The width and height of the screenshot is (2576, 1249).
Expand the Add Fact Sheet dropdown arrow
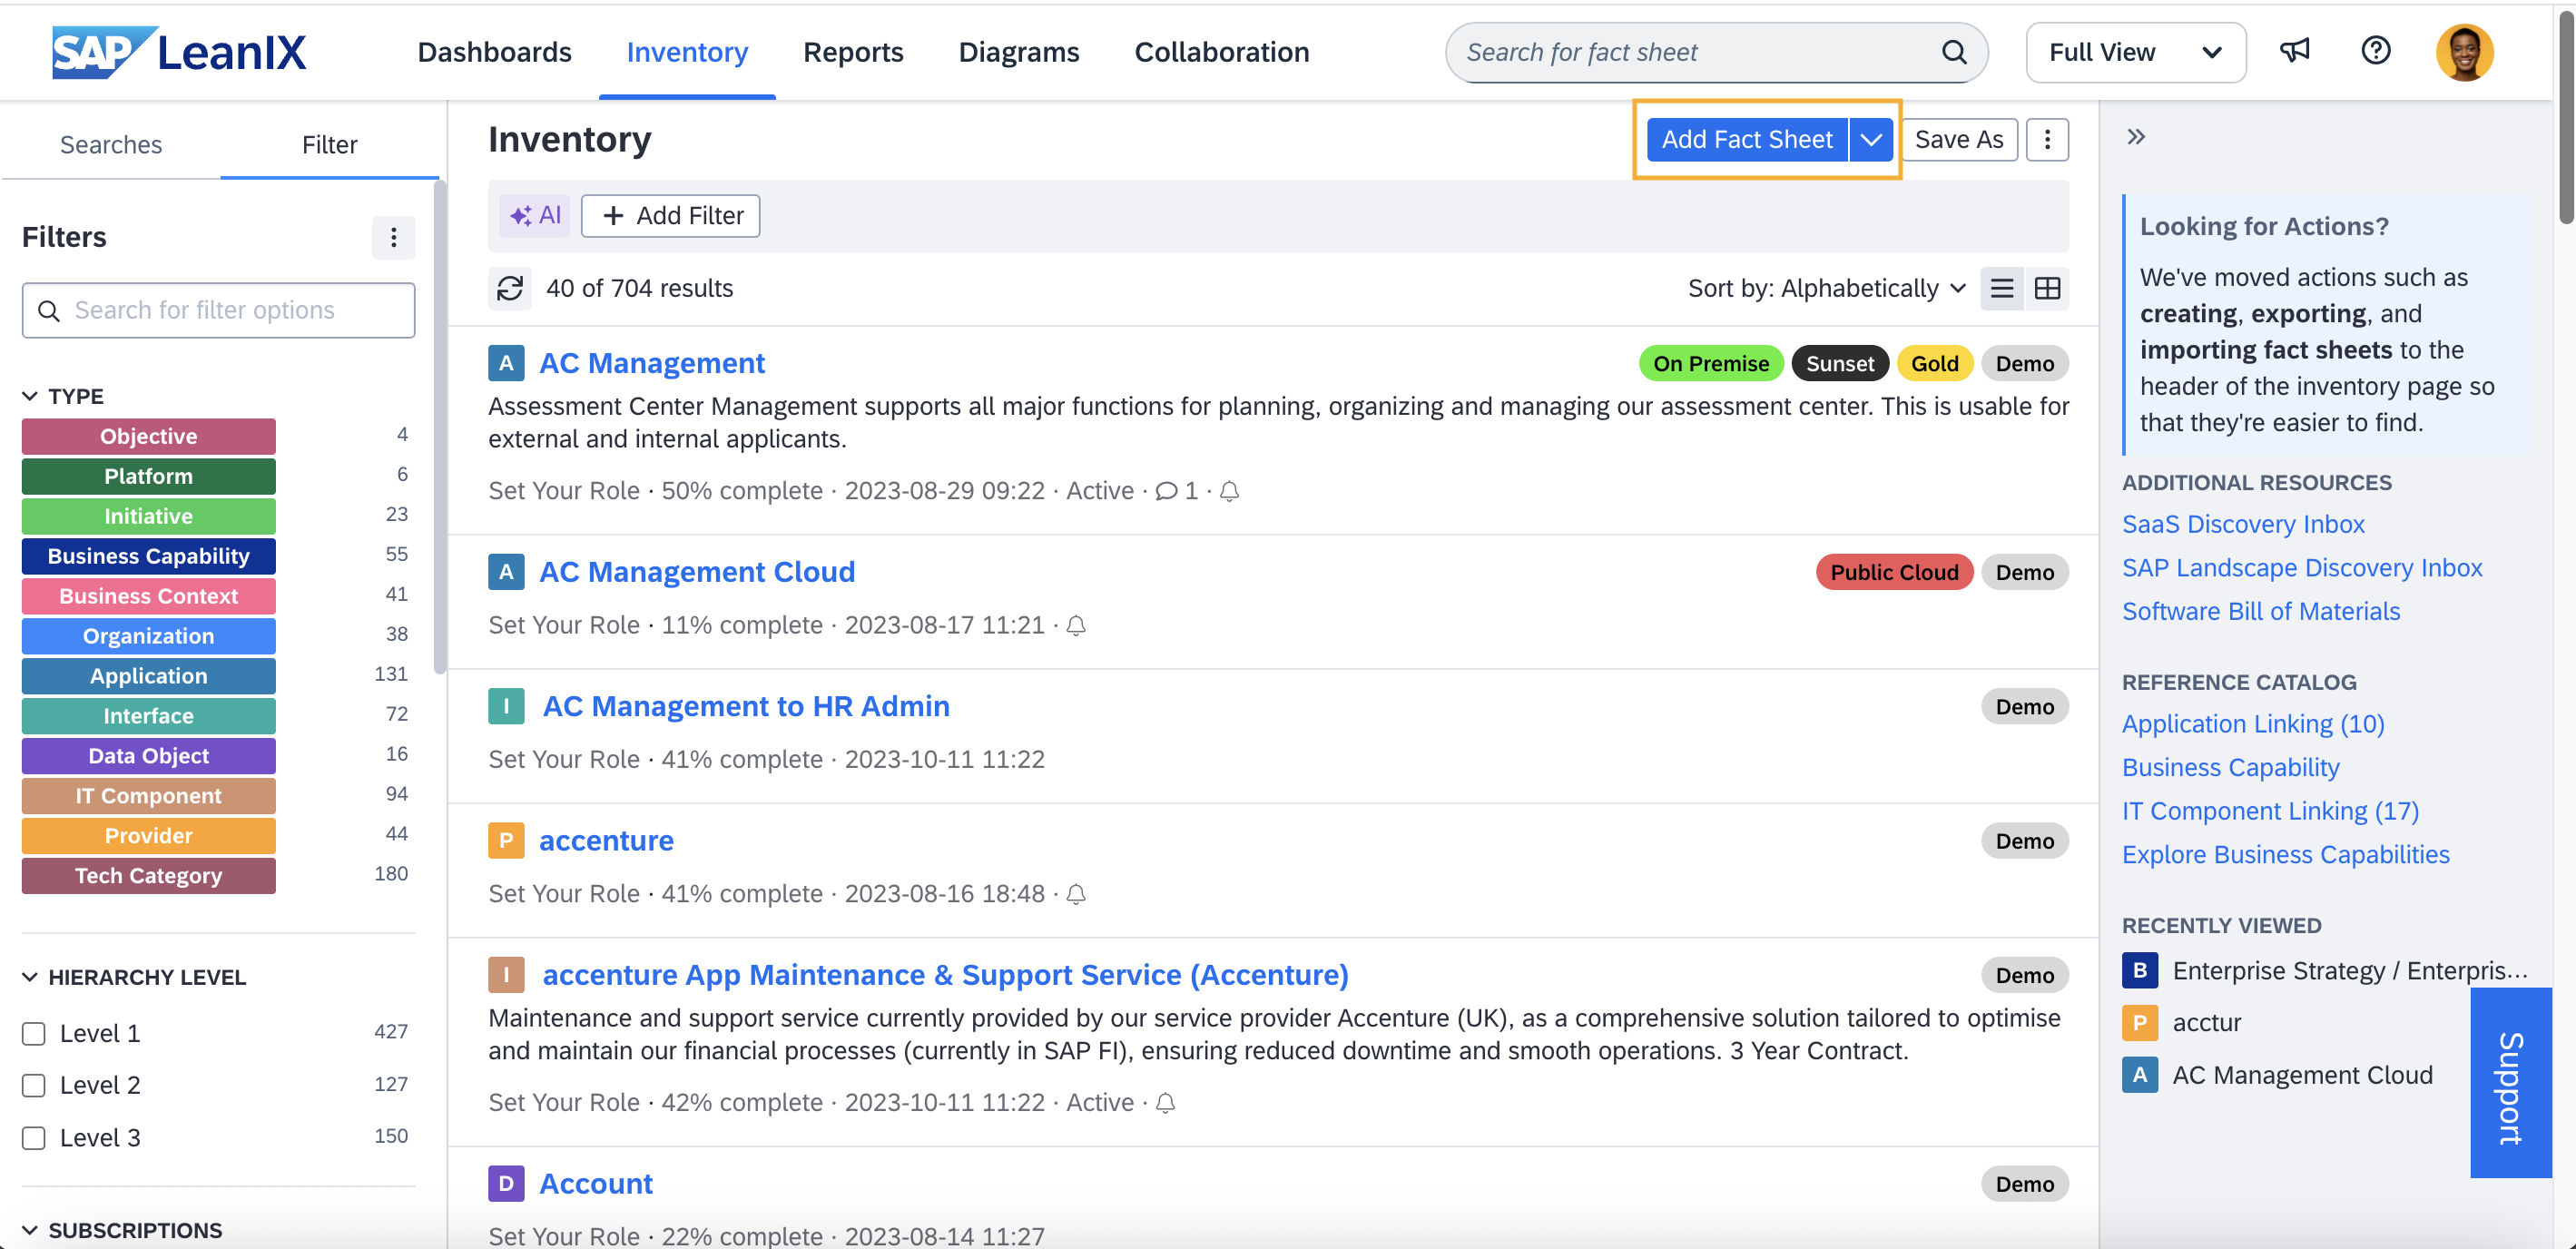[x=1871, y=139]
